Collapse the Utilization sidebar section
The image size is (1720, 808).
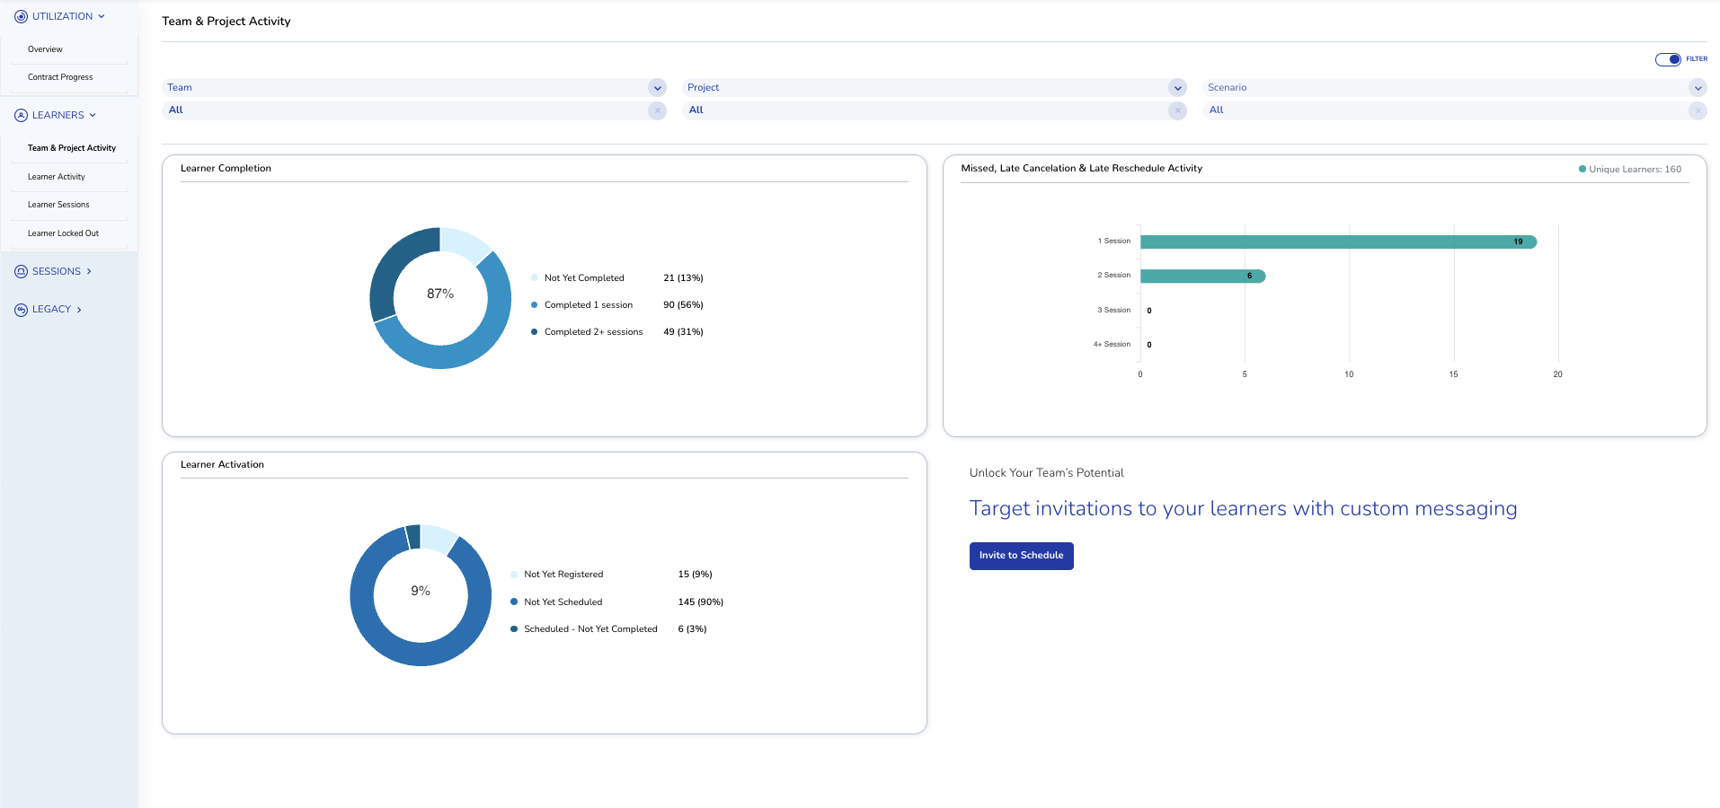tap(101, 17)
